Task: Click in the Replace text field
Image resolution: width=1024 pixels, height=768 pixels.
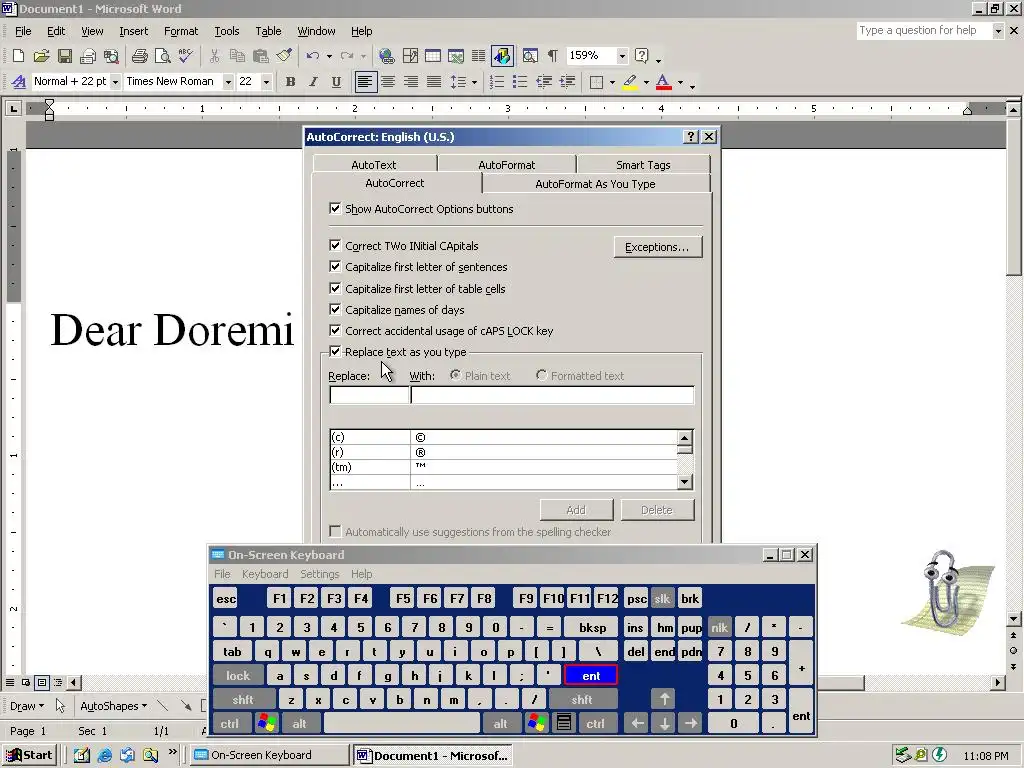Action: (x=370, y=394)
